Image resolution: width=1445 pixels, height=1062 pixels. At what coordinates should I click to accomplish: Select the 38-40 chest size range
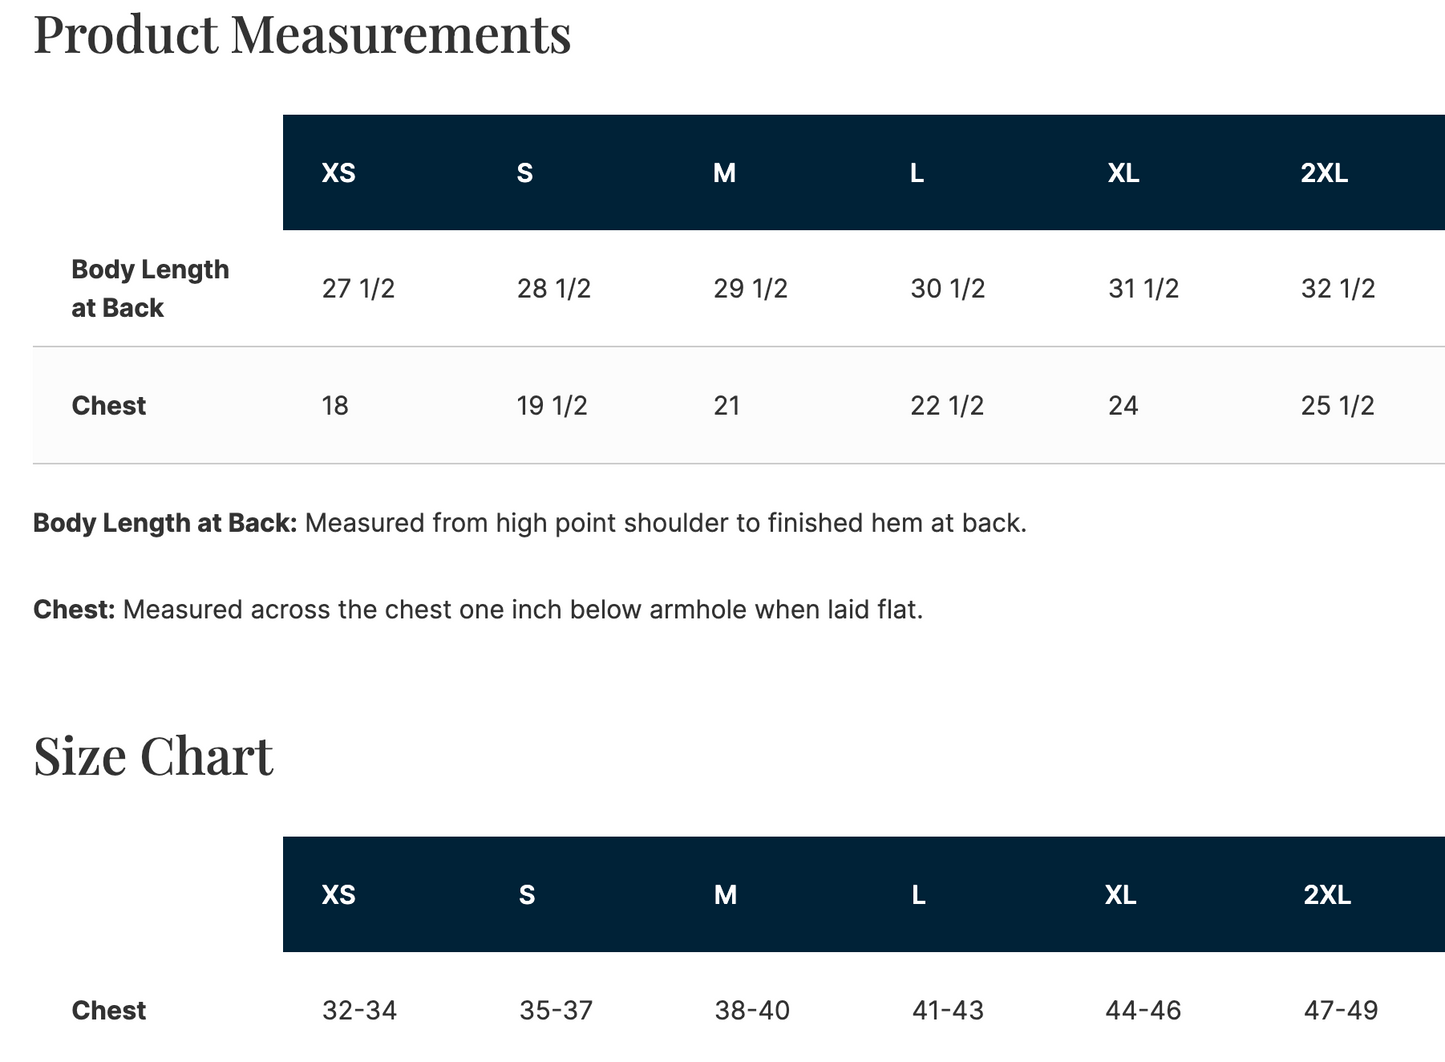coord(752,1011)
